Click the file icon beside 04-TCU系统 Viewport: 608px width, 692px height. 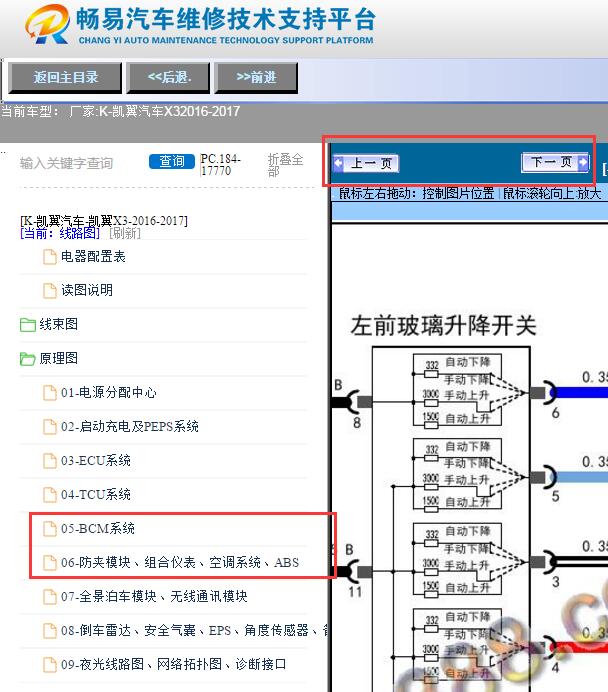pos(50,494)
